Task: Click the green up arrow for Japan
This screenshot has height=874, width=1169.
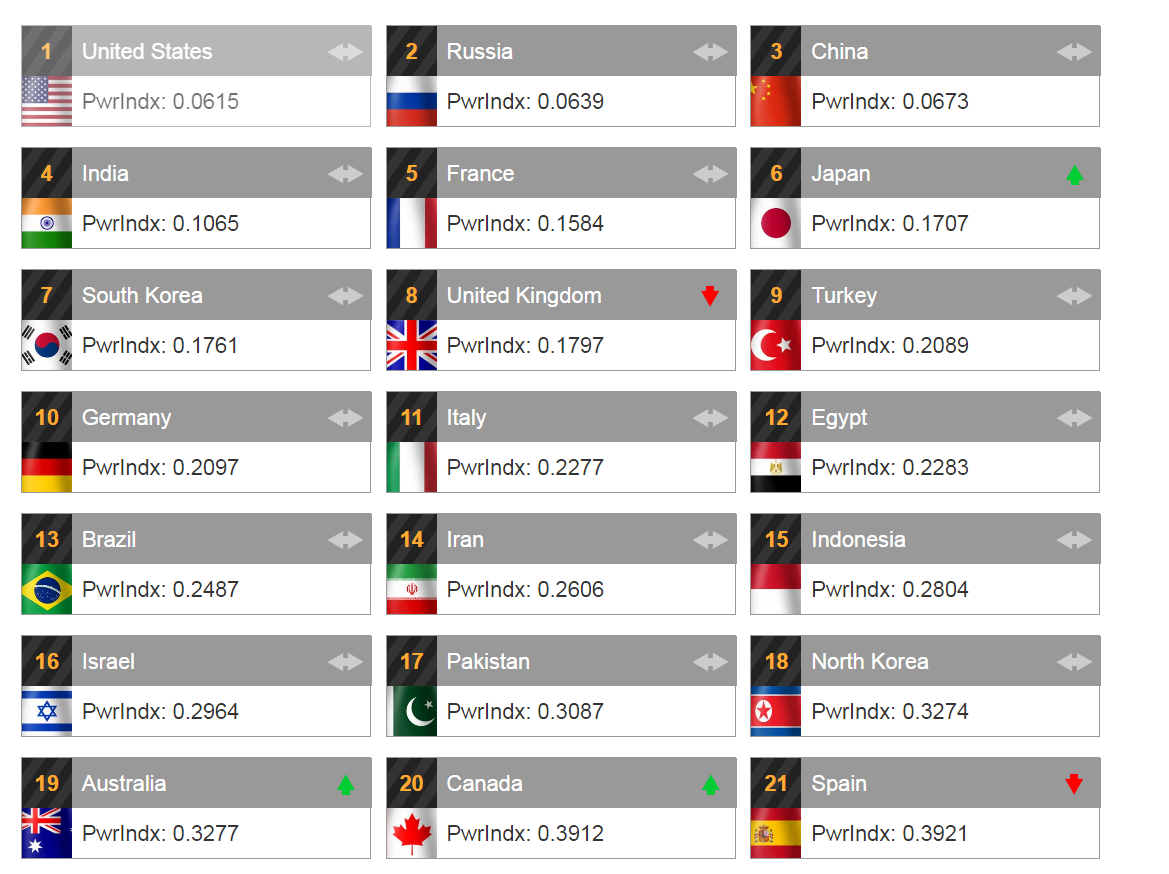Action: pyautogui.click(x=1074, y=175)
